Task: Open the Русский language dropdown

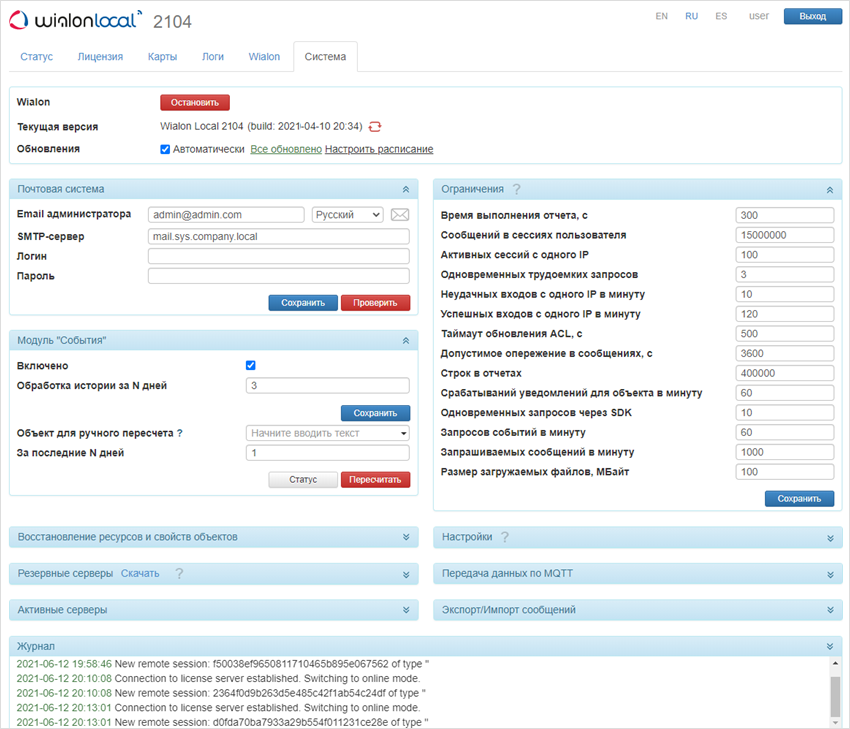Action: 347,215
